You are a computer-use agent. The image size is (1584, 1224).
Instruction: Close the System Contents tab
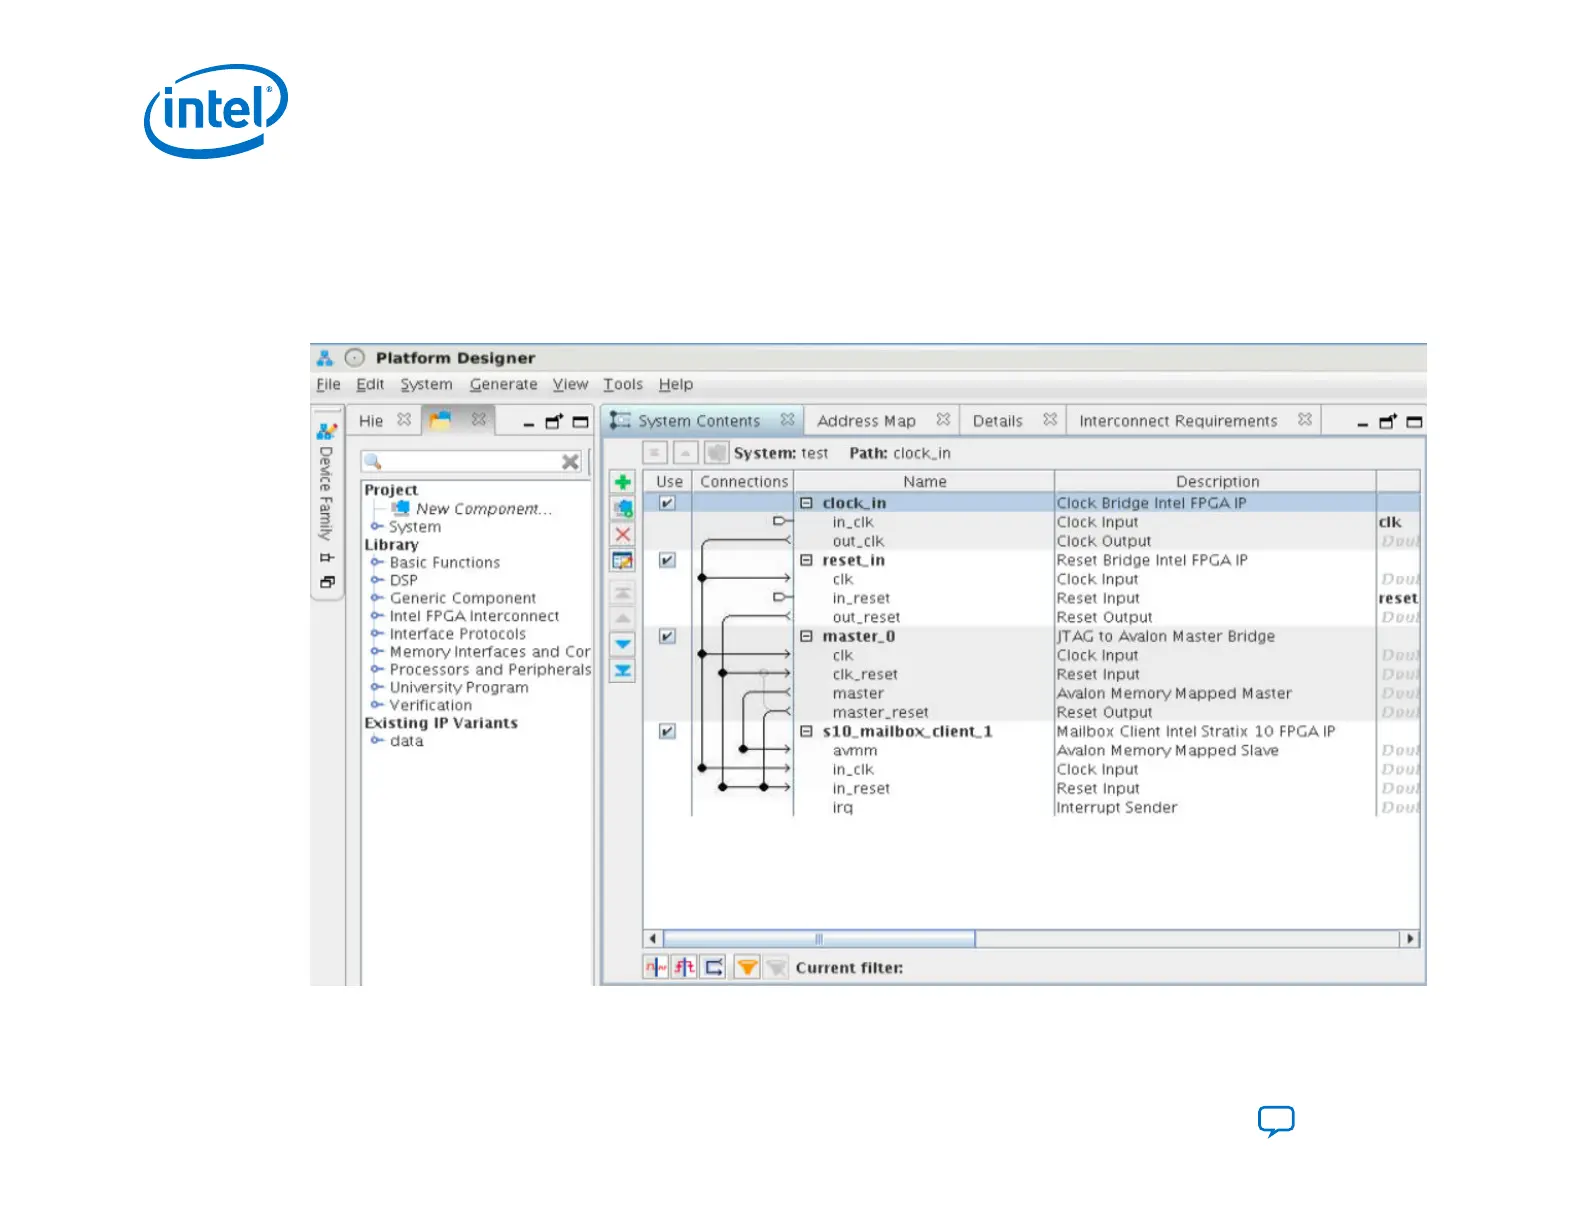pos(788,420)
